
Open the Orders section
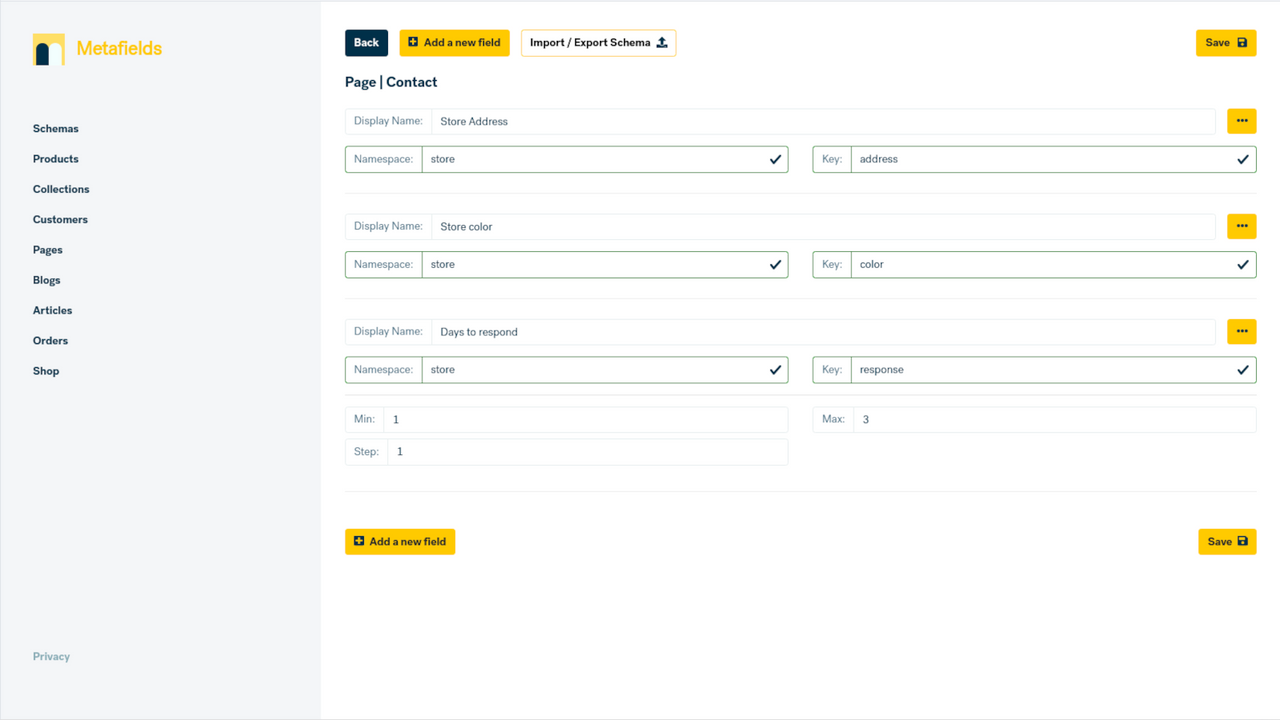[50, 340]
